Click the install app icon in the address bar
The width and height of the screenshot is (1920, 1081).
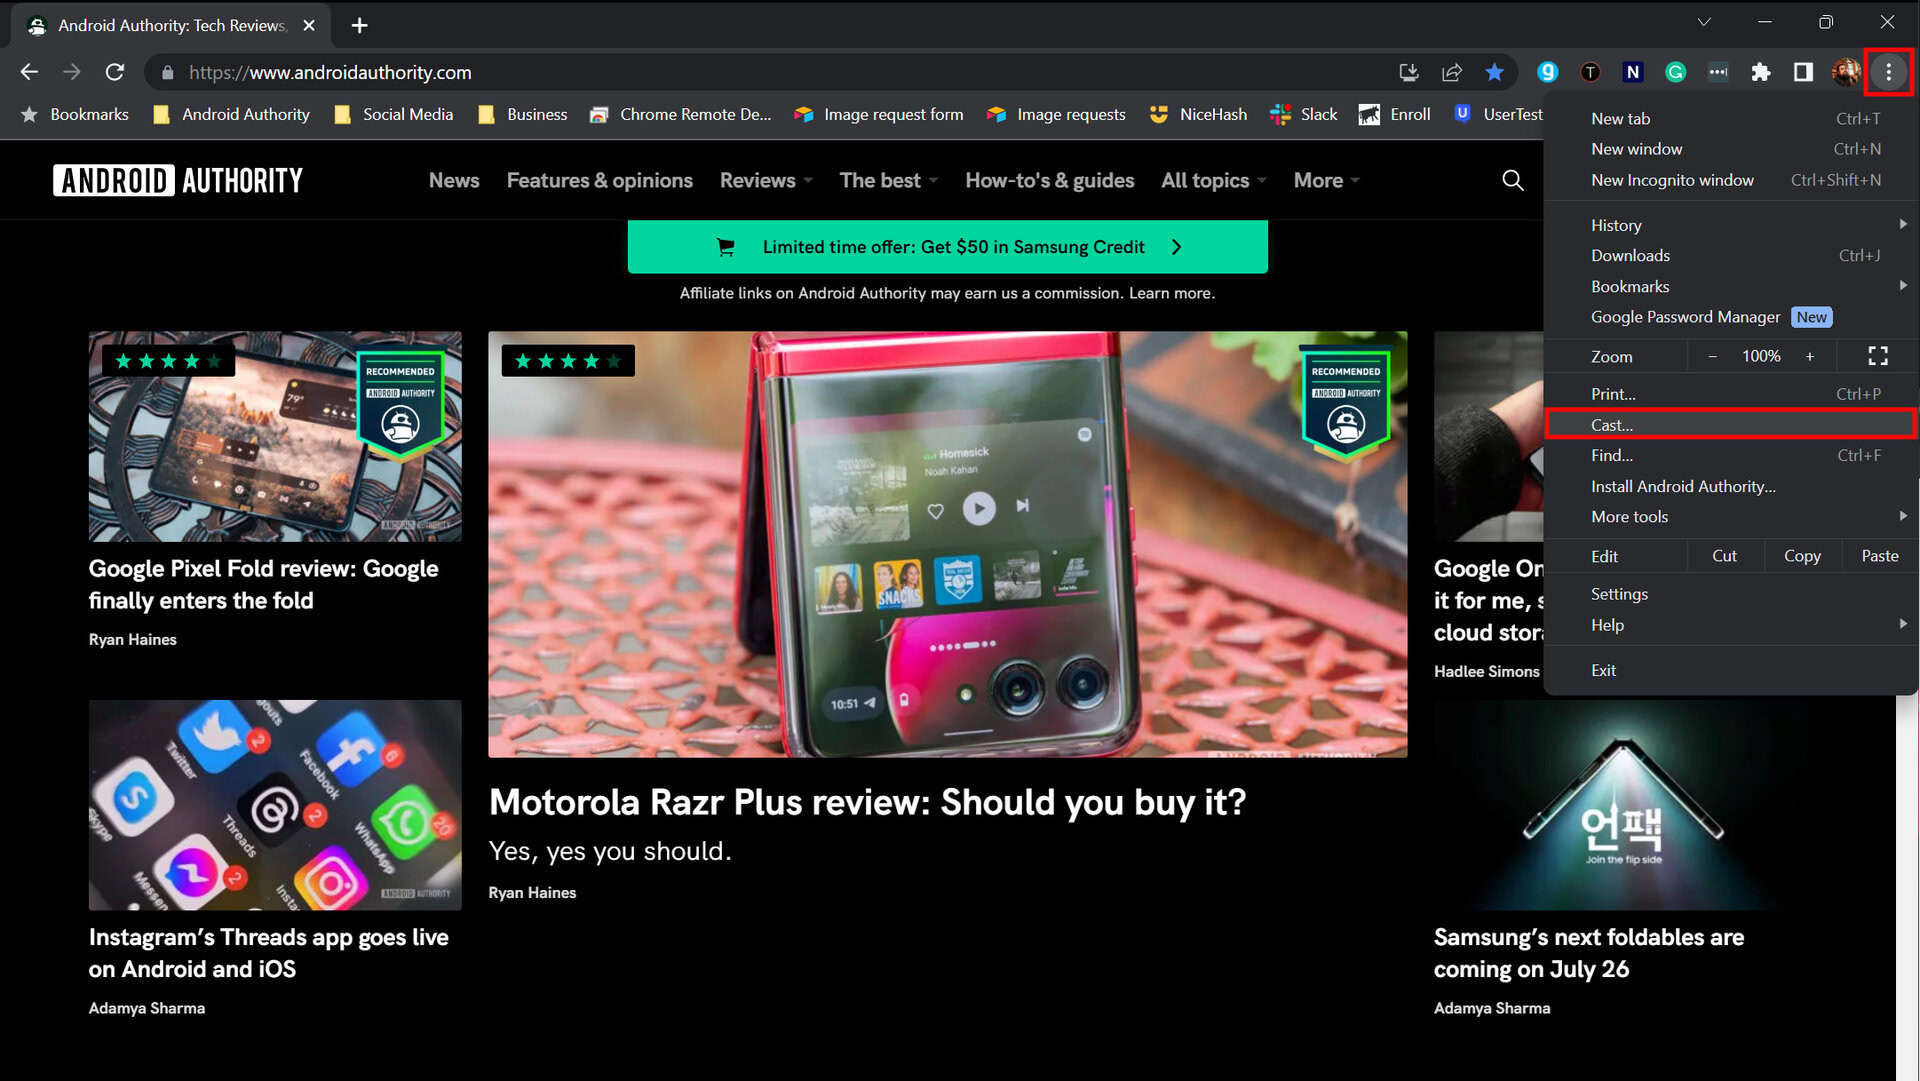pyautogui.click(x=1409, y=72)
